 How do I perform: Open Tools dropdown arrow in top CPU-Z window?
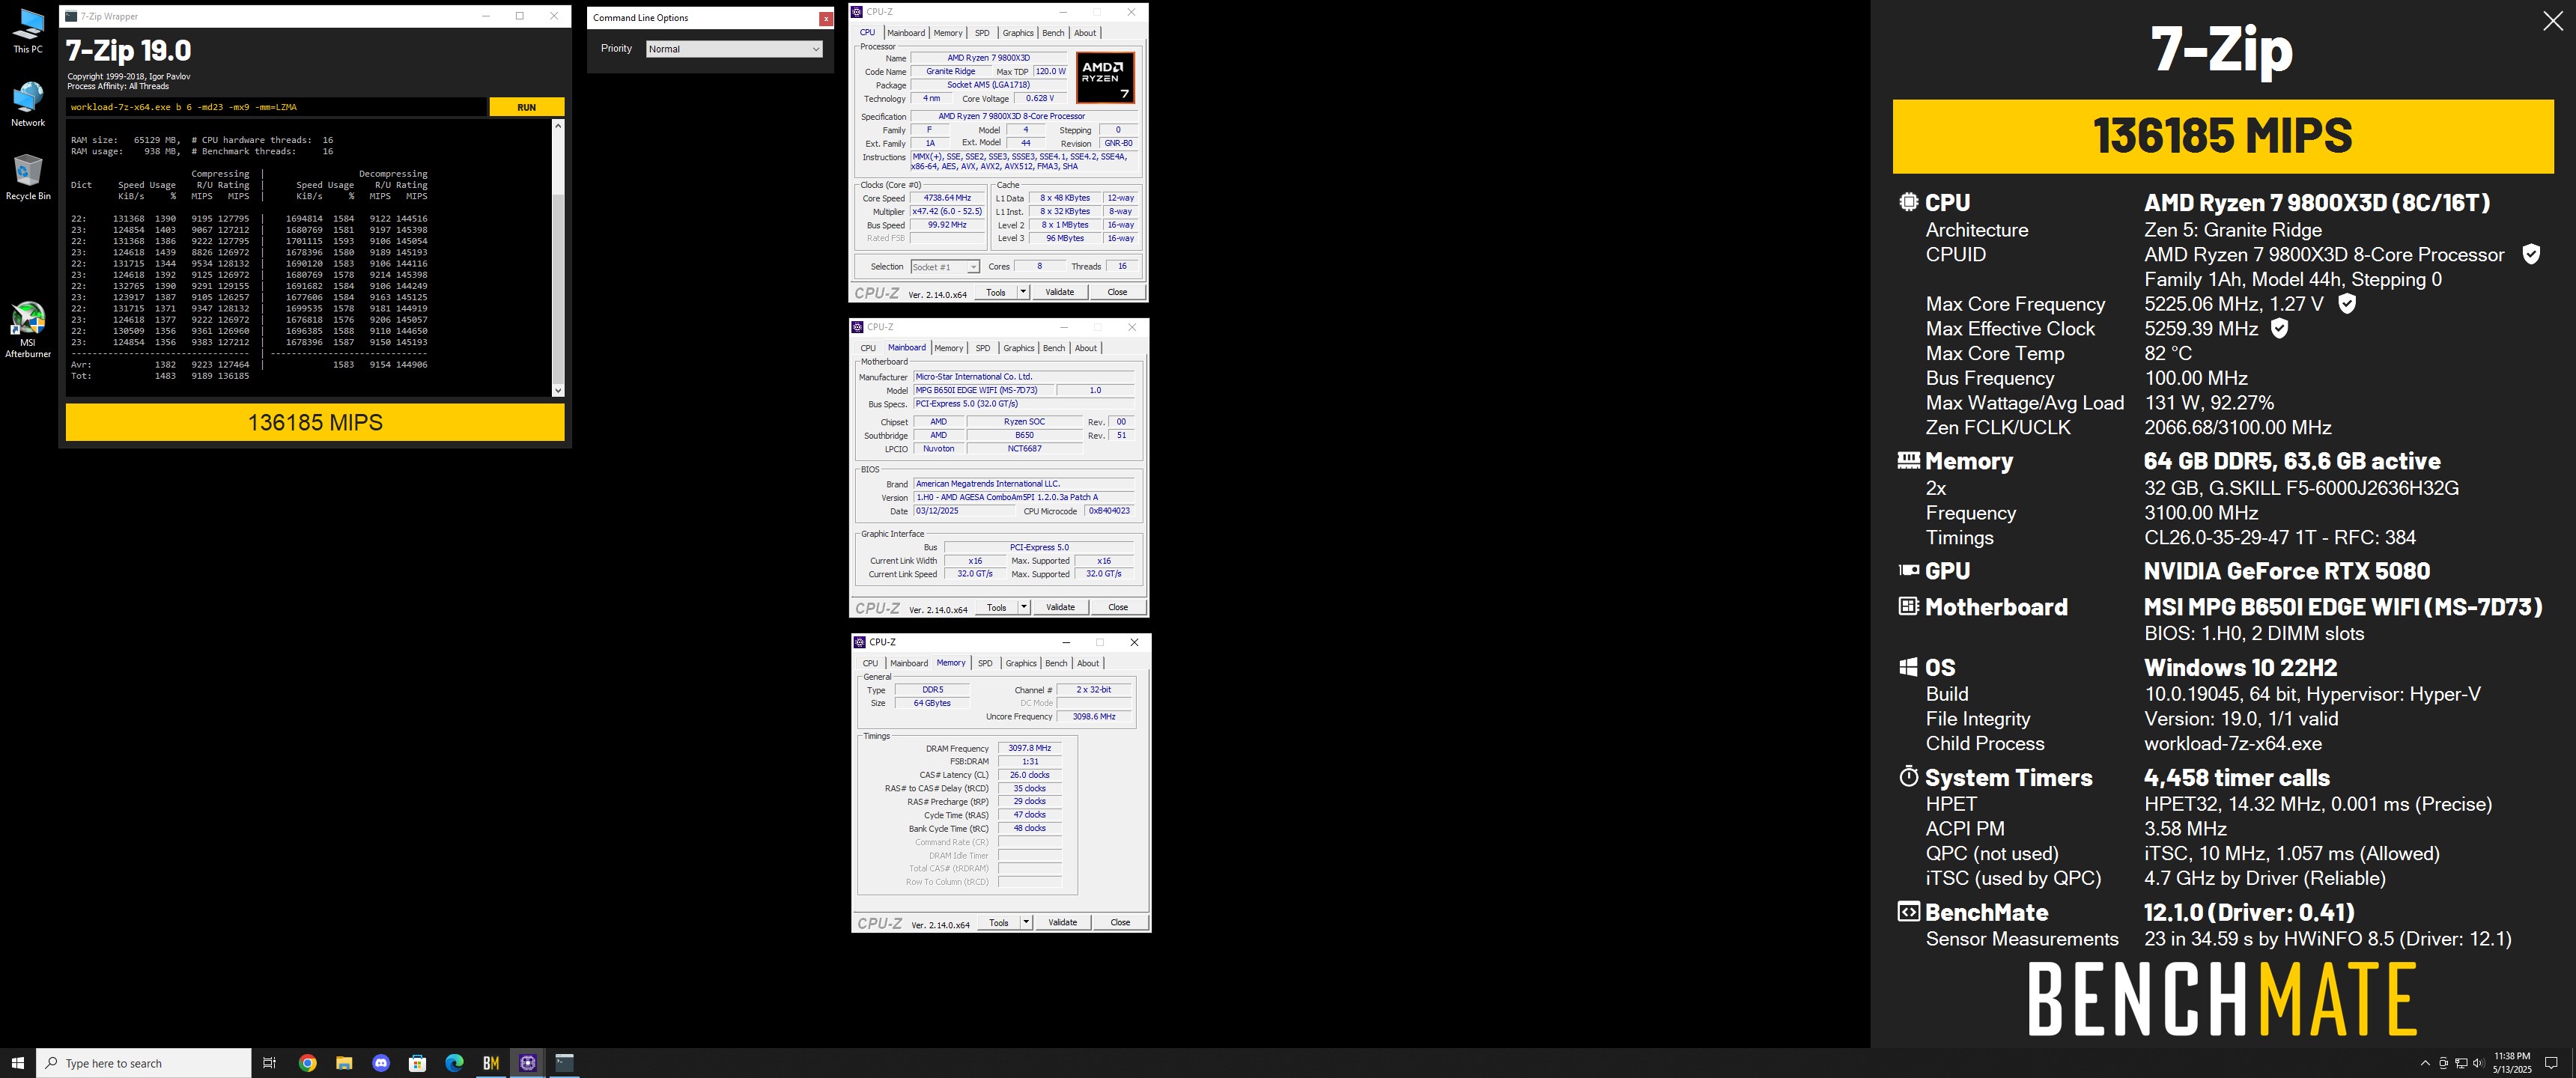pos(1023,292)
